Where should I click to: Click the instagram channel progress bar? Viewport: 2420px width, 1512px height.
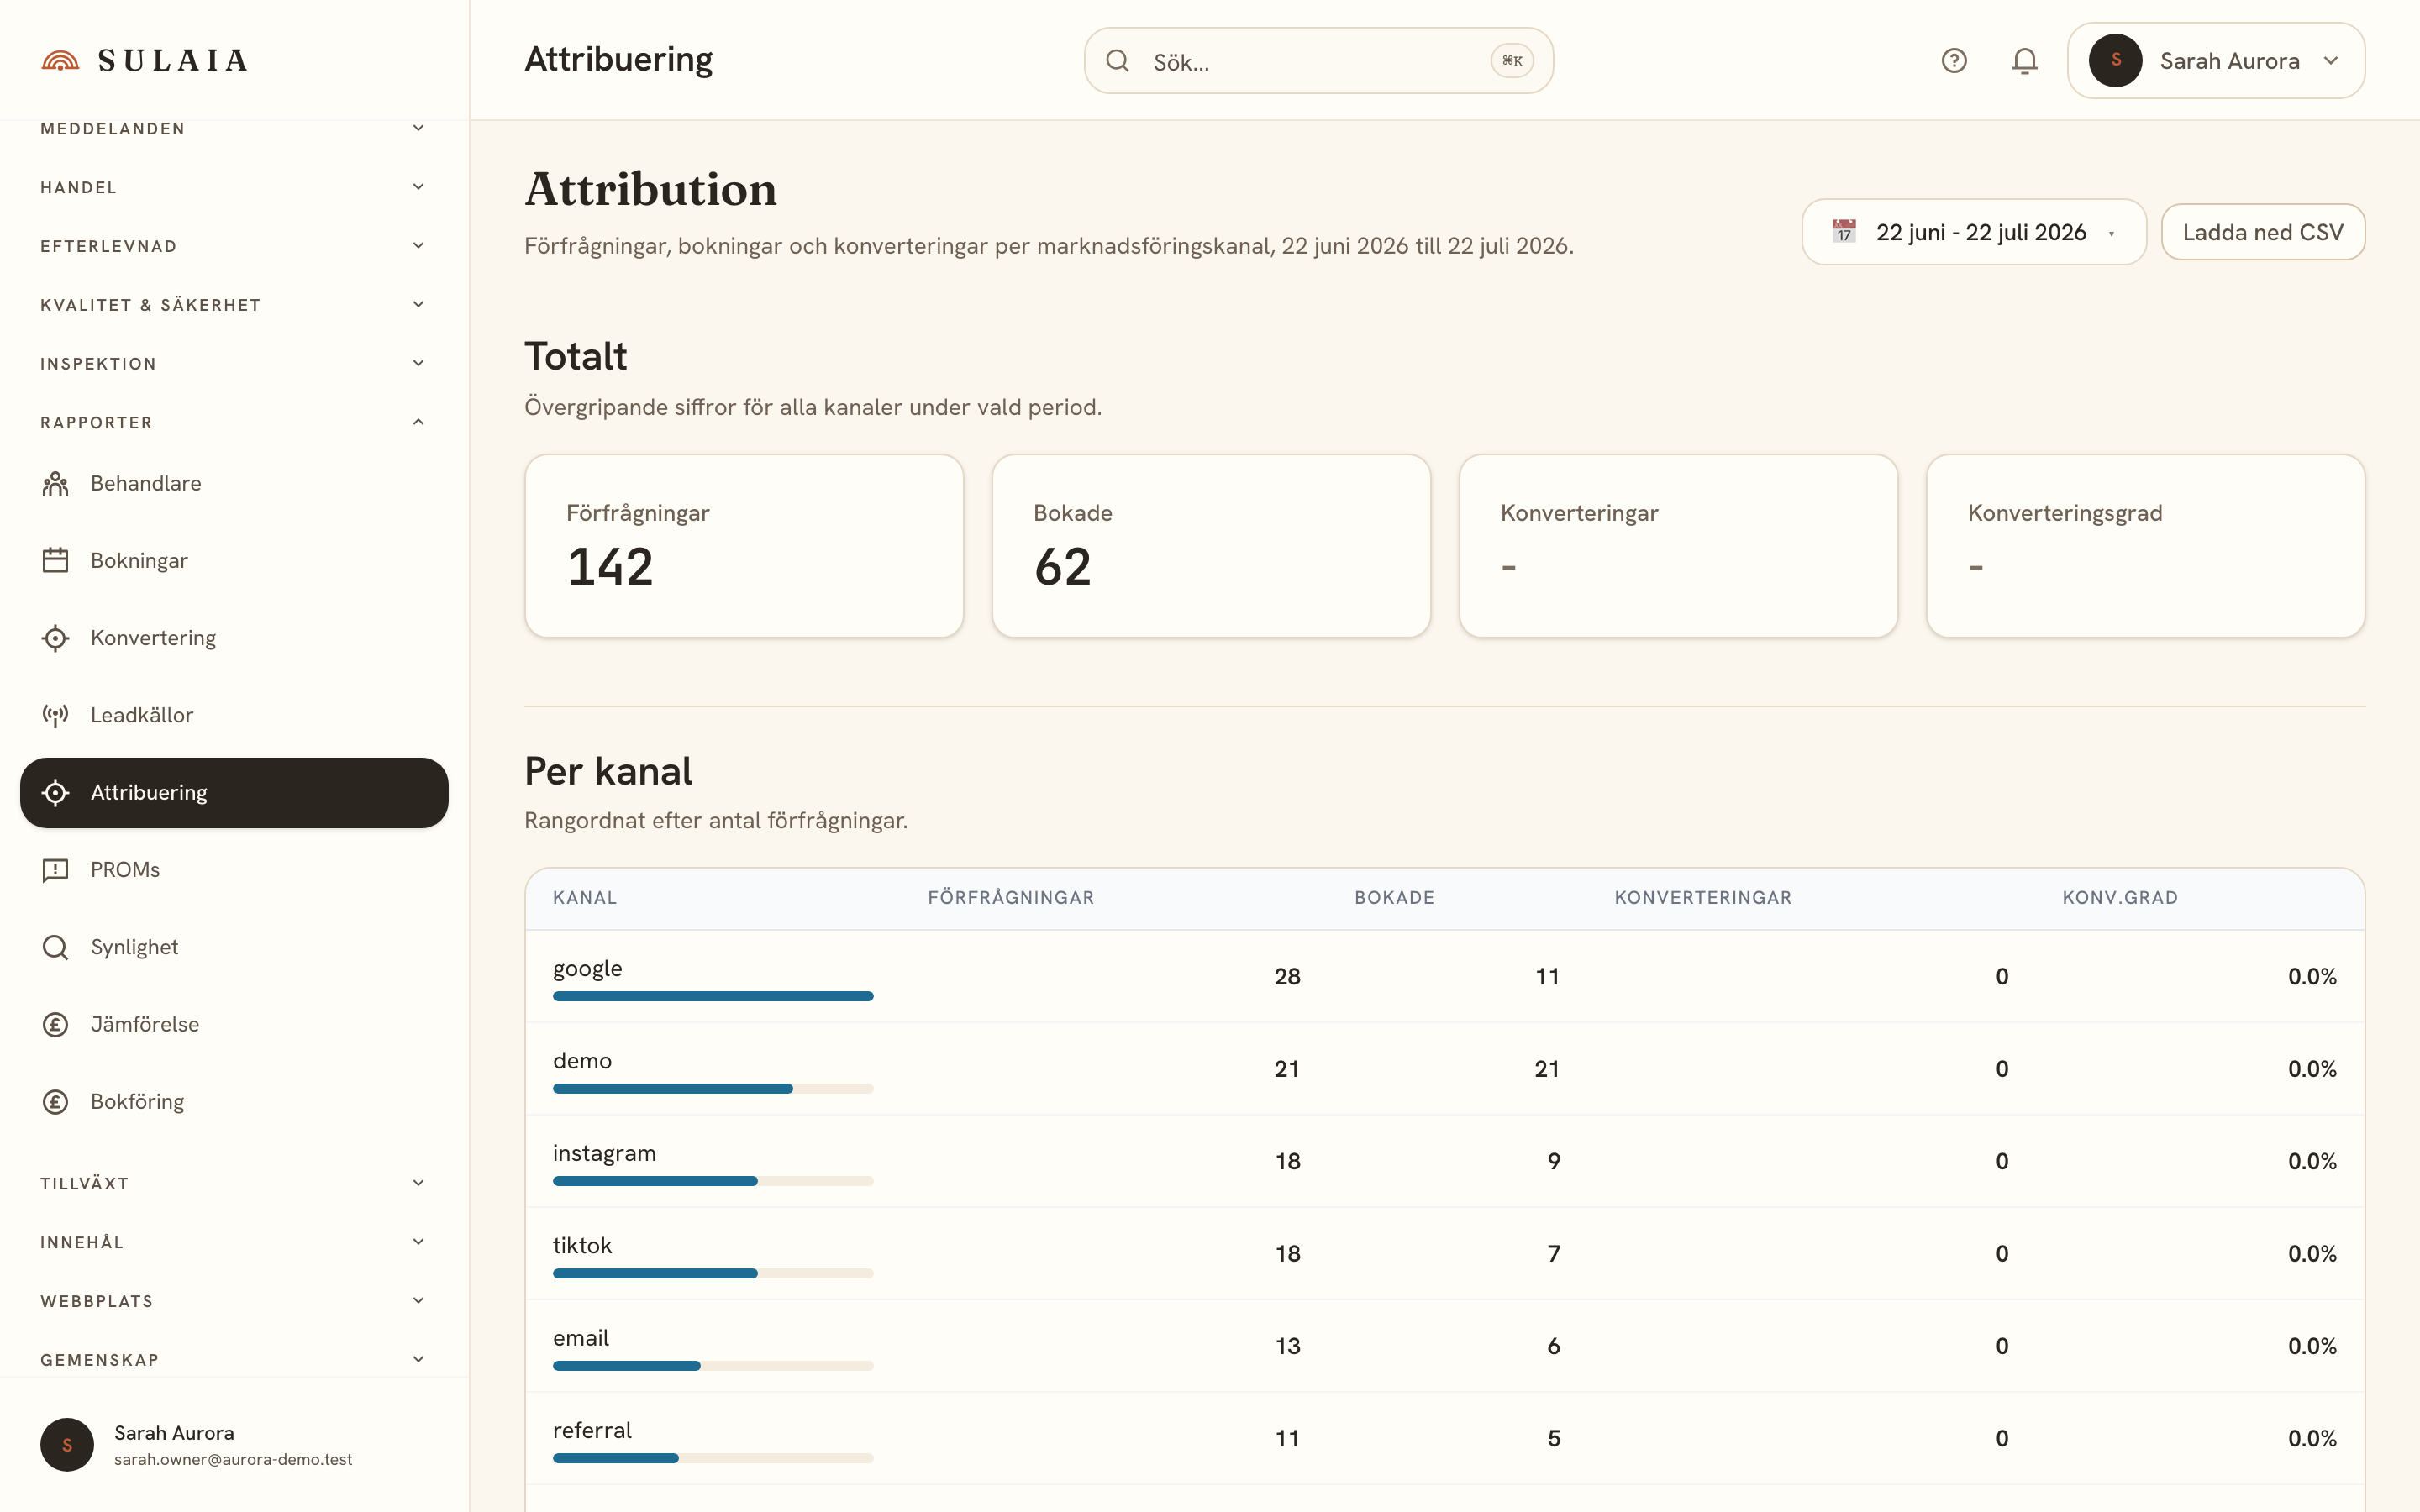click(713, 1181)
